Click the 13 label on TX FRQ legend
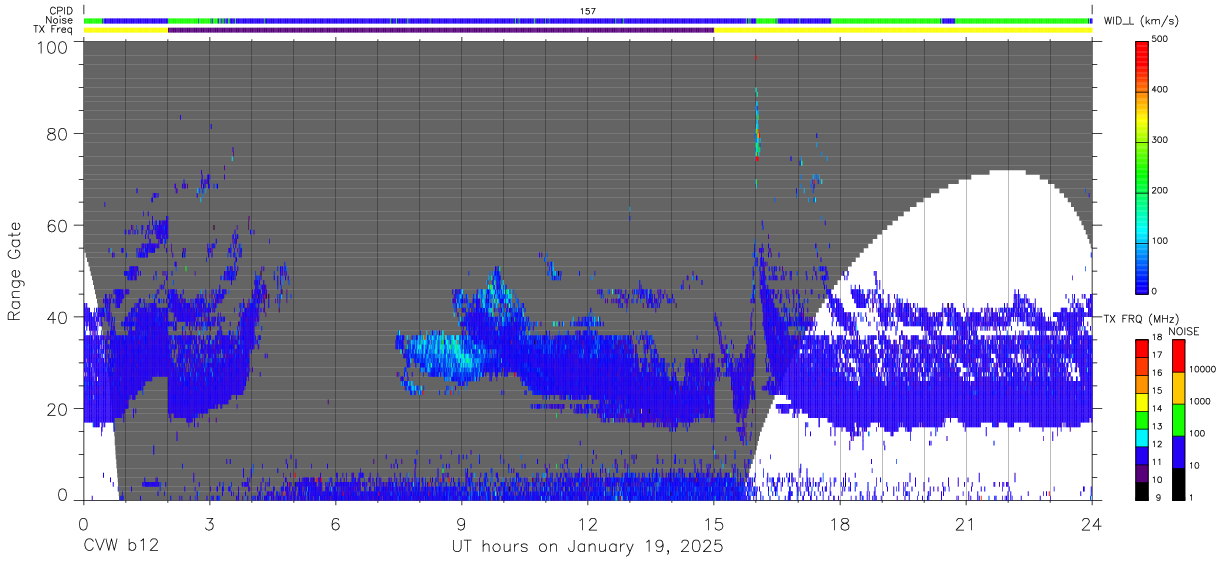Viewport: 1228px width, 567px height. (x=1156, y=426)
